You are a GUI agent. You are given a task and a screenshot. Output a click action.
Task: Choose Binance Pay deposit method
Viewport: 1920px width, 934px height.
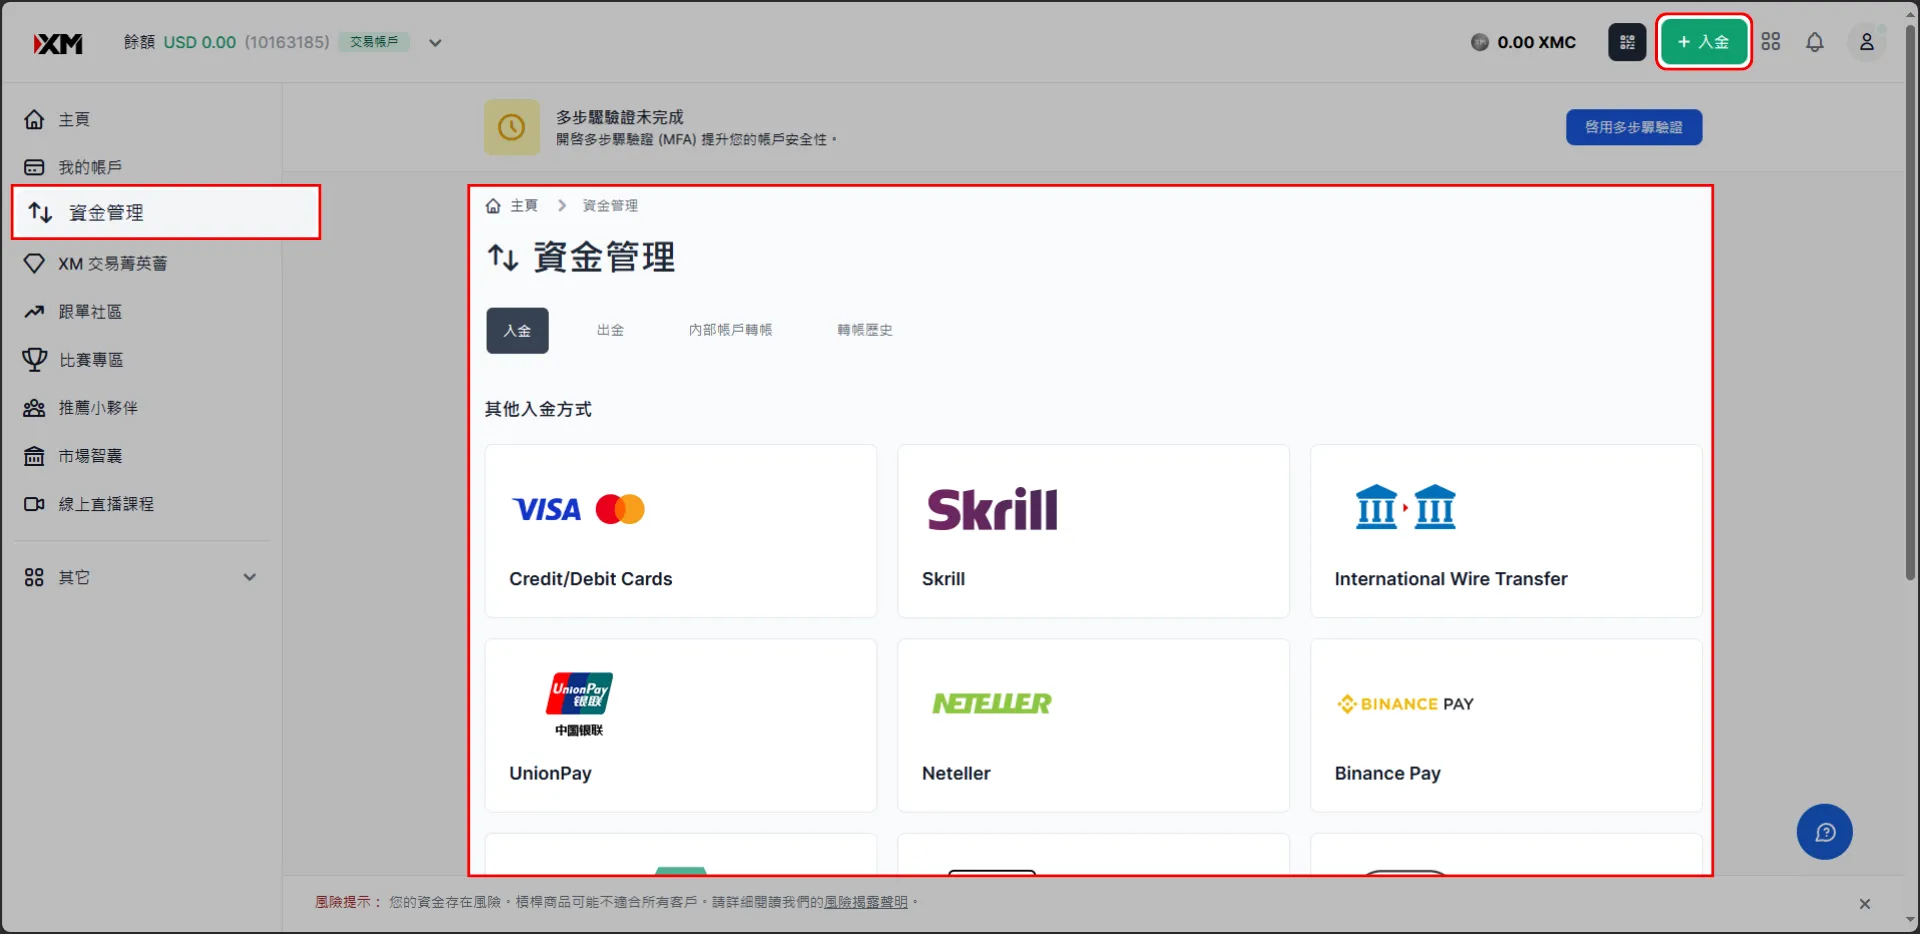pos(1506,725)
